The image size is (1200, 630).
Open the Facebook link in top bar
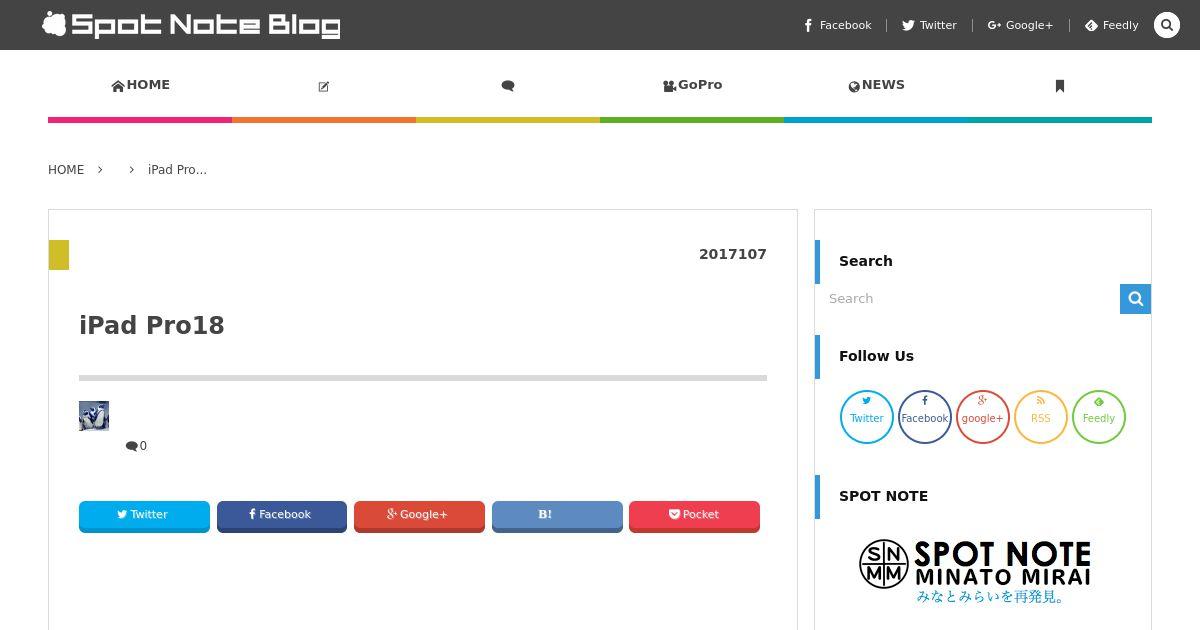point(838,25)
